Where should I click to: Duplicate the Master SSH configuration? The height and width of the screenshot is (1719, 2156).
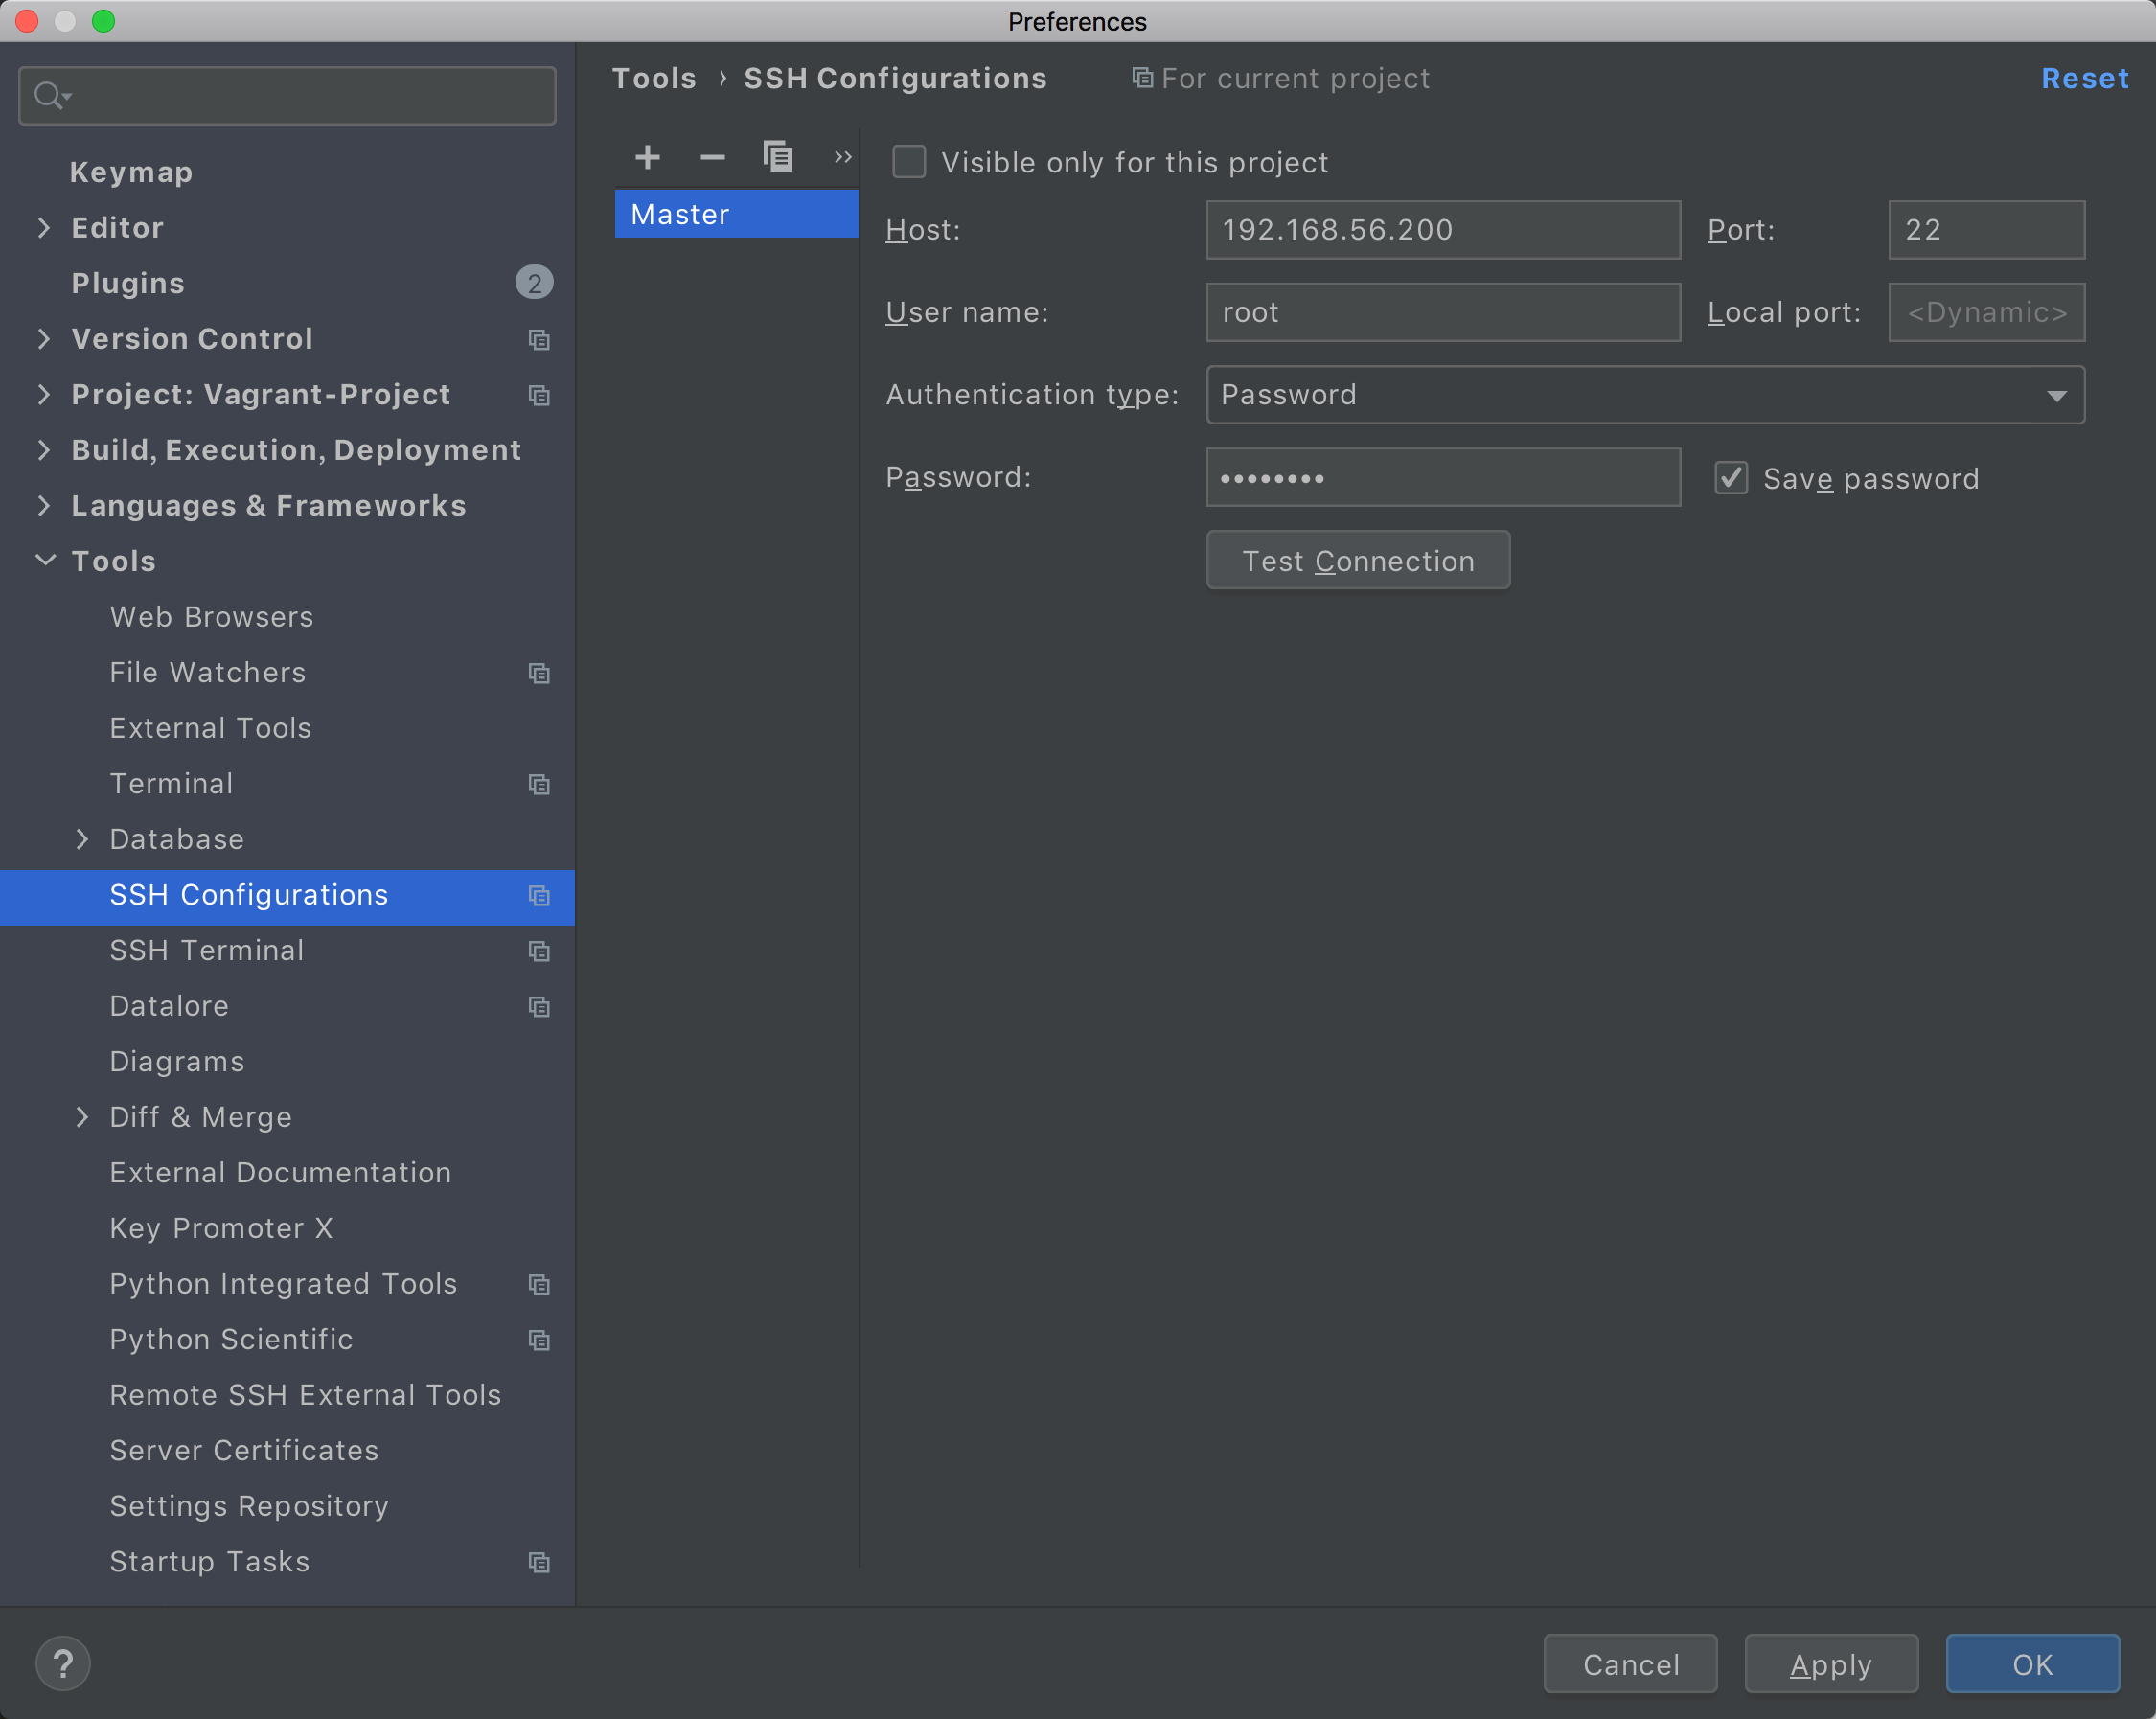click(x=778, y=157)
